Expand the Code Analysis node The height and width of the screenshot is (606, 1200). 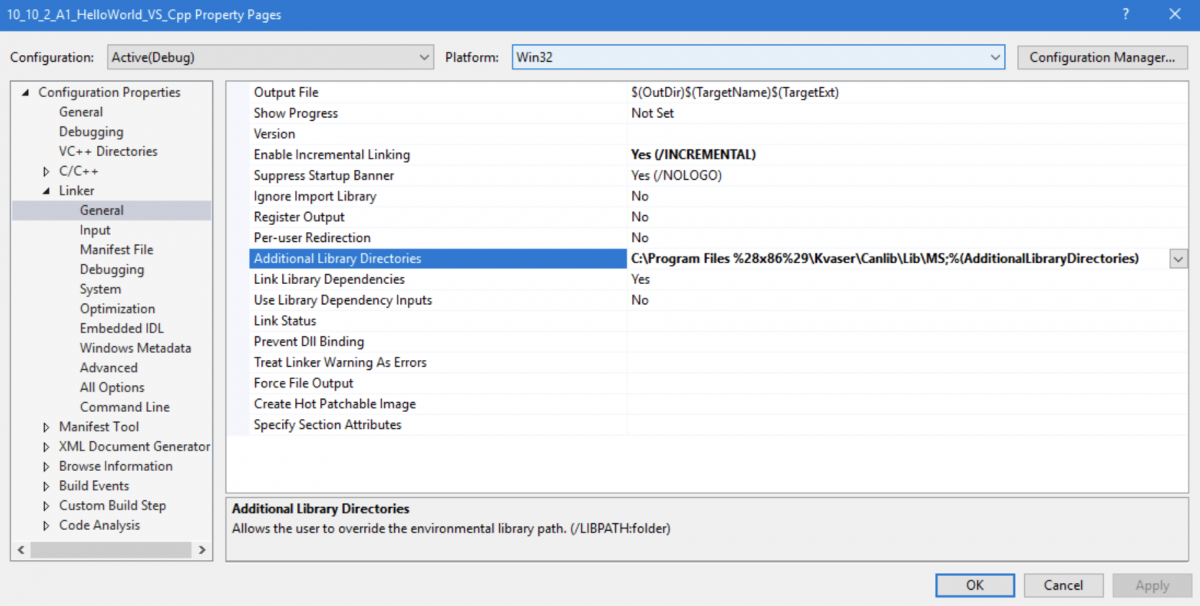point(44,525)
